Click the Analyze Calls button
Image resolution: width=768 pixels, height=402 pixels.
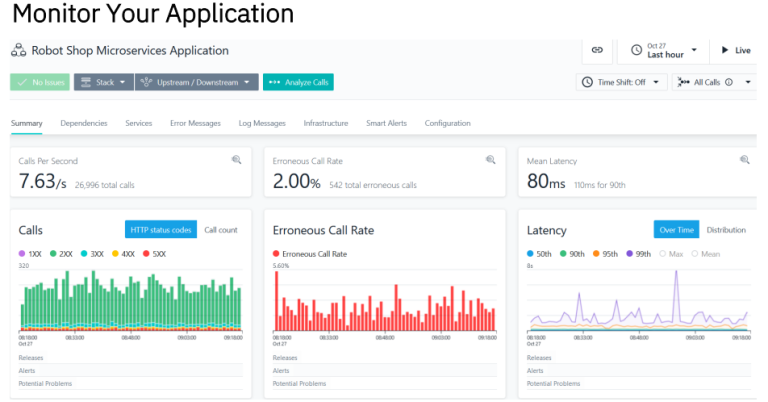click(298, 82)
